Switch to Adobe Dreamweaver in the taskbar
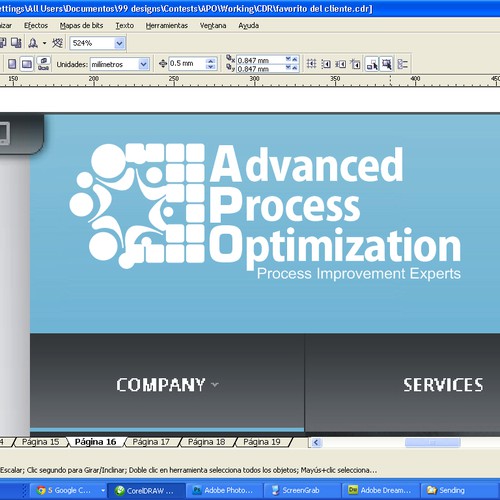Screen dimensions: 500x500 tap(381, 490)
